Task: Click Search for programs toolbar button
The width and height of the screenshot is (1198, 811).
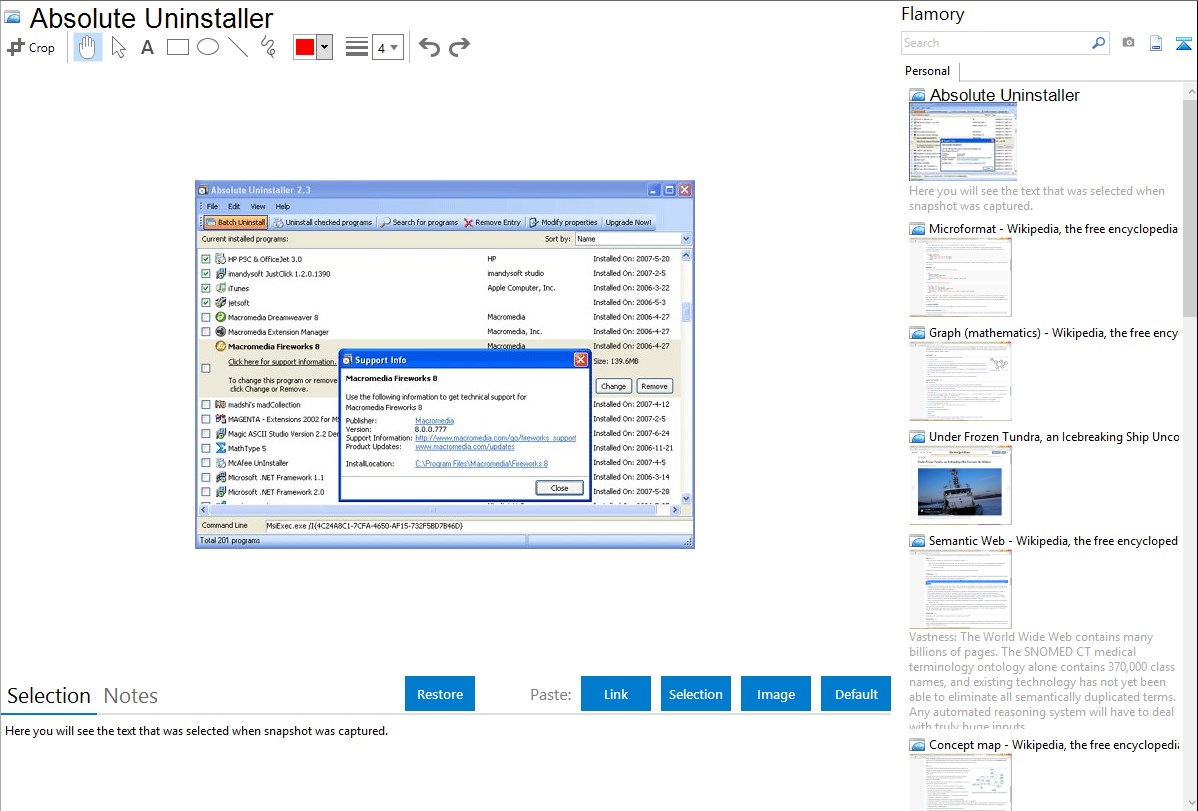Action: pyautogui.click(x=419, y=222)
